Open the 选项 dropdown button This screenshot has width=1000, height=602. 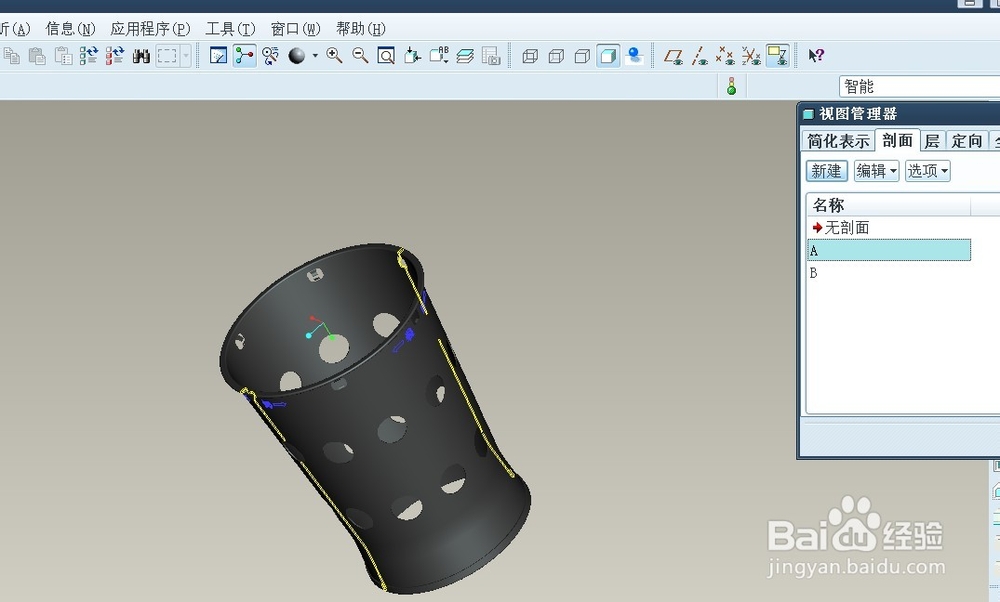[927, 171]
